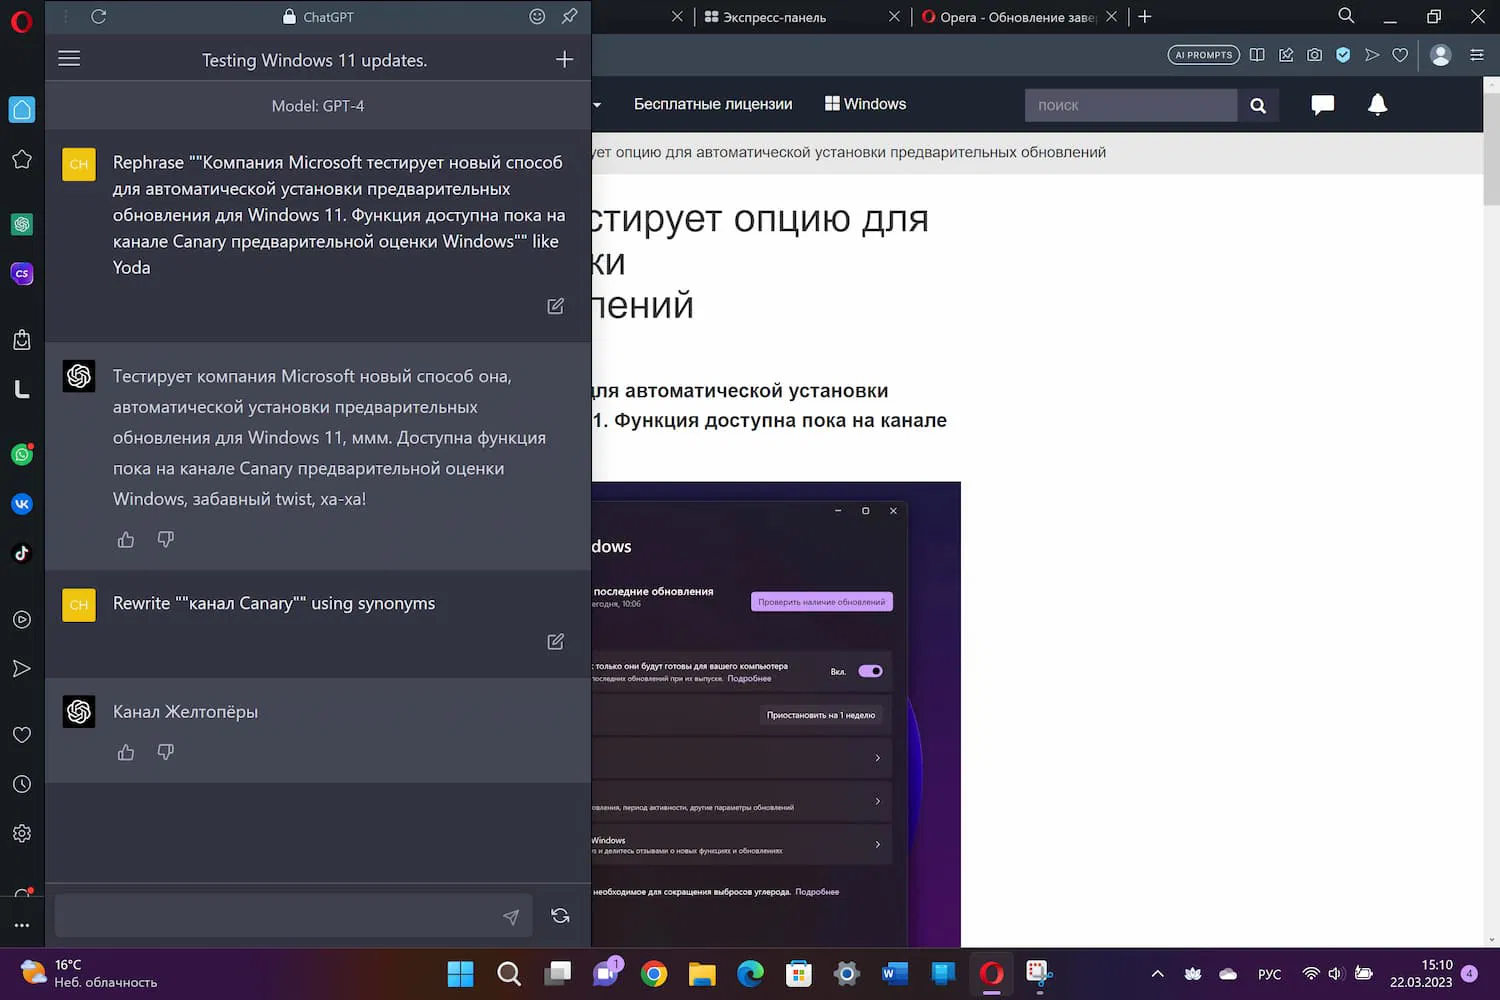The height and width of the screenshot is (1000, 1500).
Task: Open site notifications bell
Action: [x=1377, y=104]
